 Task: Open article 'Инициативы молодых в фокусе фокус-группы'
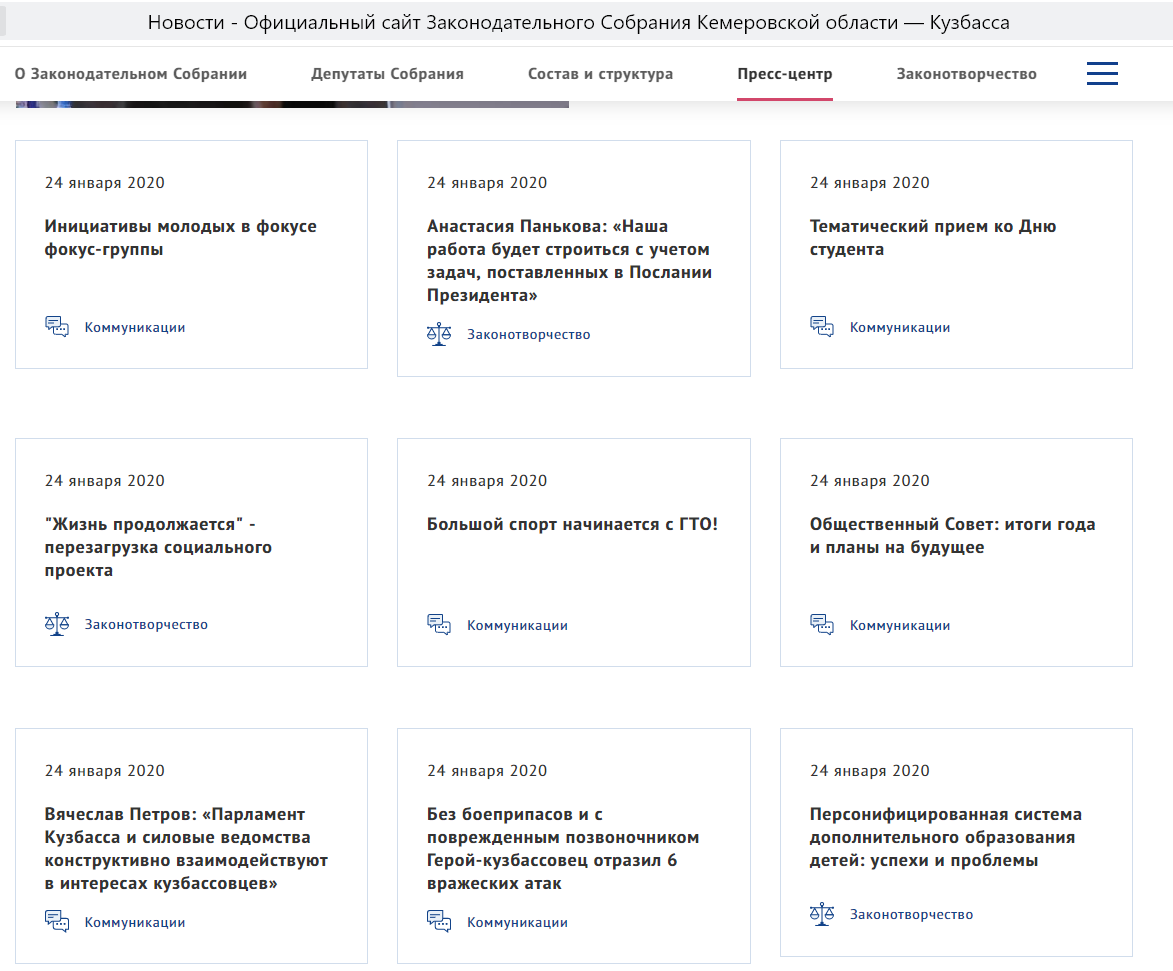[180, 238]
